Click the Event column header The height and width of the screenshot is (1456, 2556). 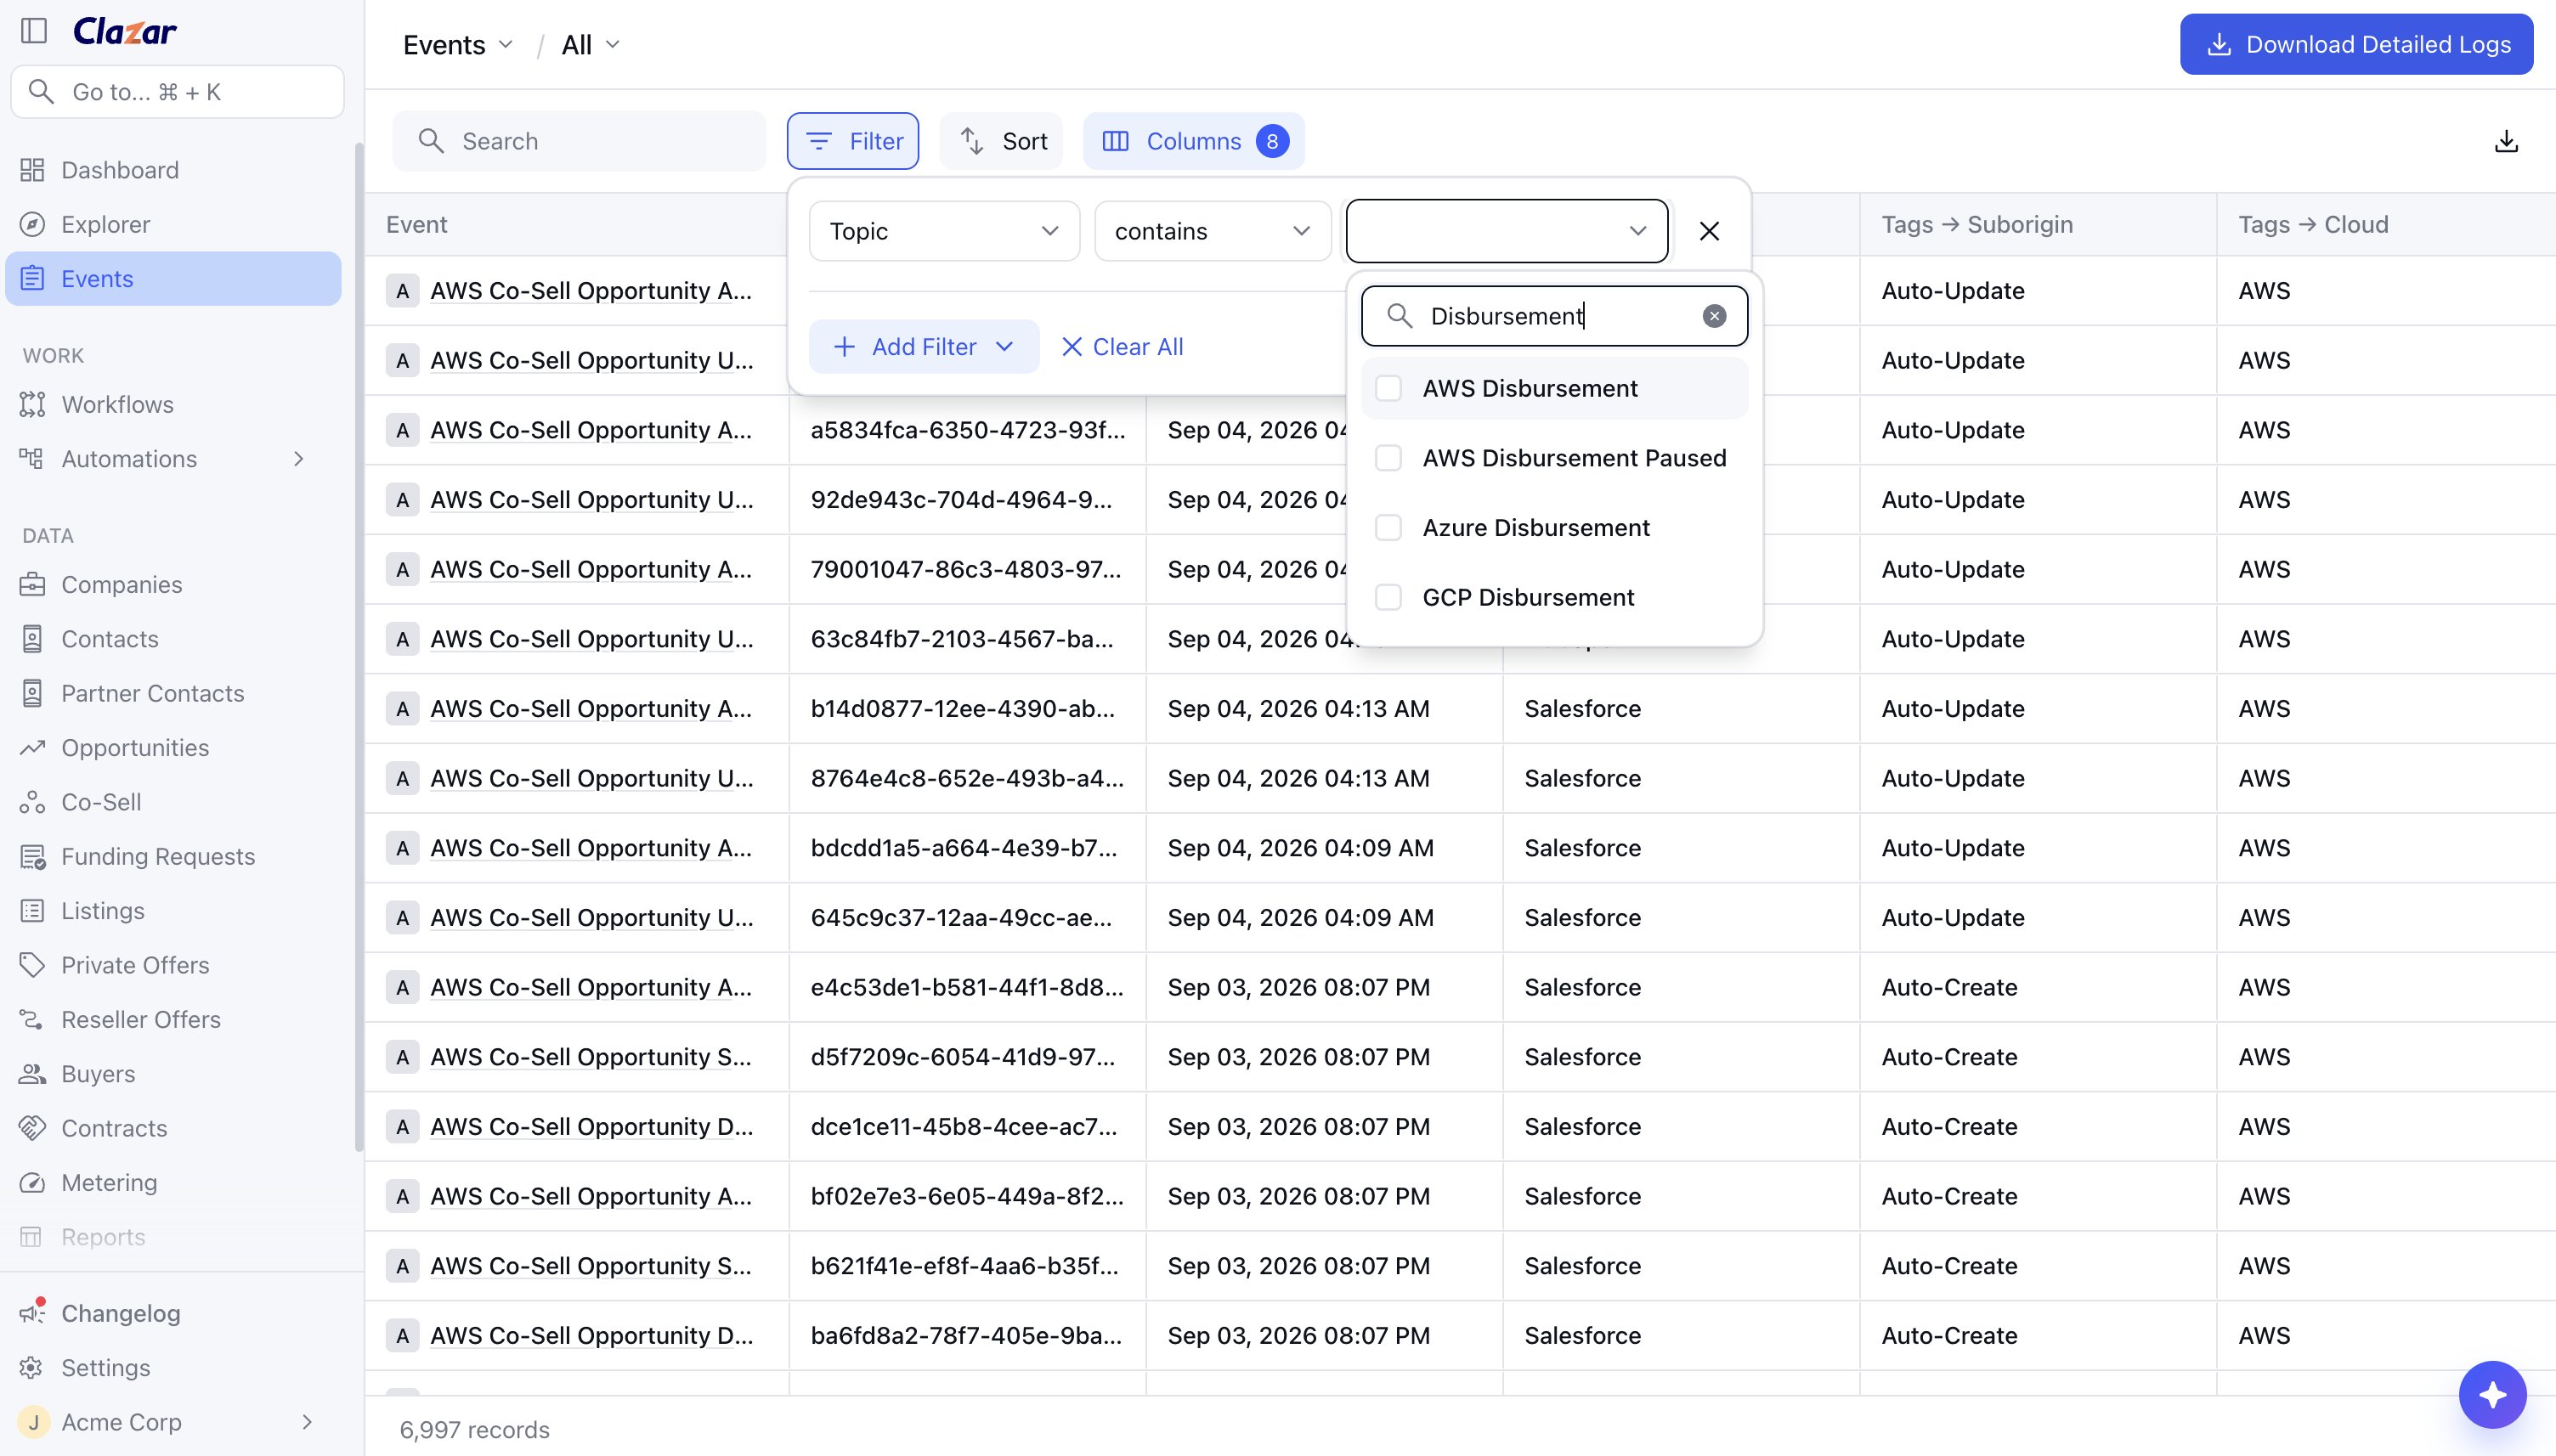pyautogui.click(x=417, y=224)
